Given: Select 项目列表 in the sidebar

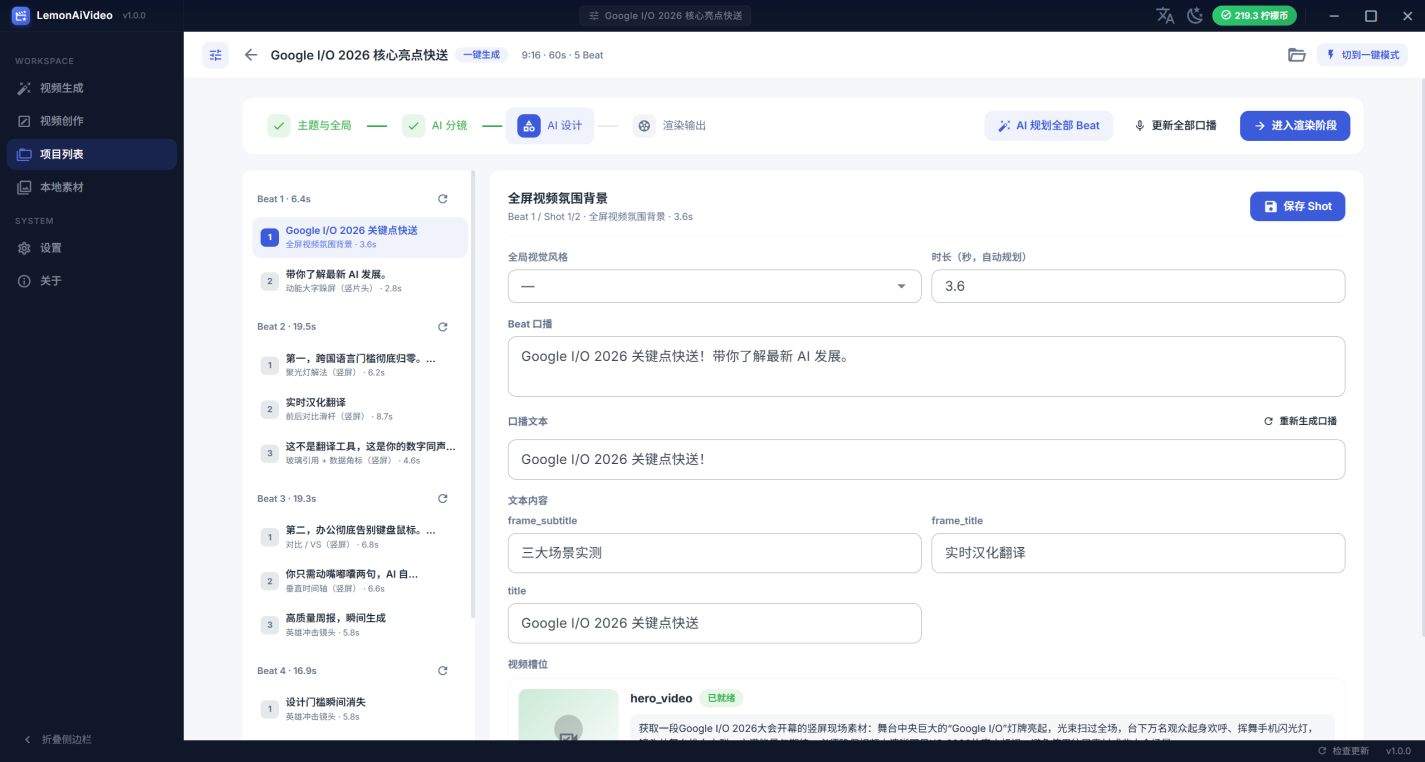Looking at the screenshot, I should pos(92,154).
